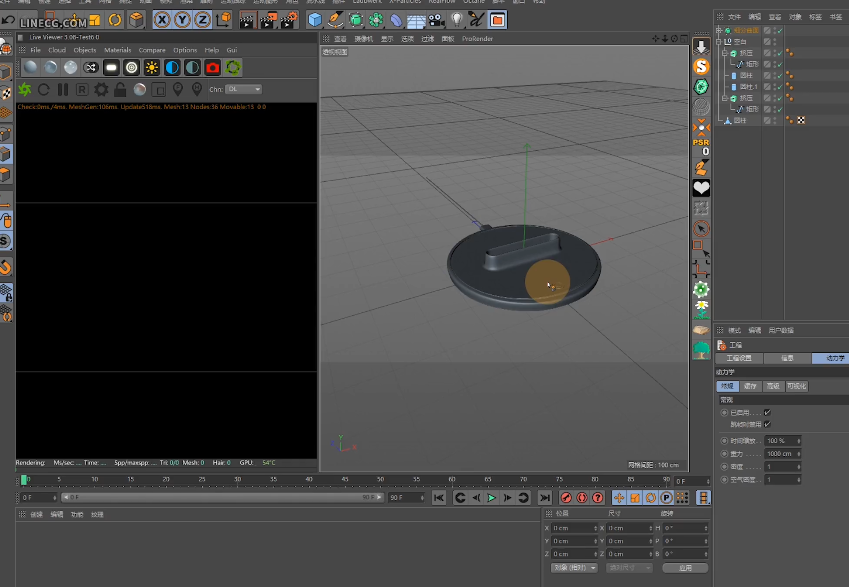The height and width of the screenshot is (587, 849).
Task: Expand the top subdivision surface object node
Action: click(719, 30)
